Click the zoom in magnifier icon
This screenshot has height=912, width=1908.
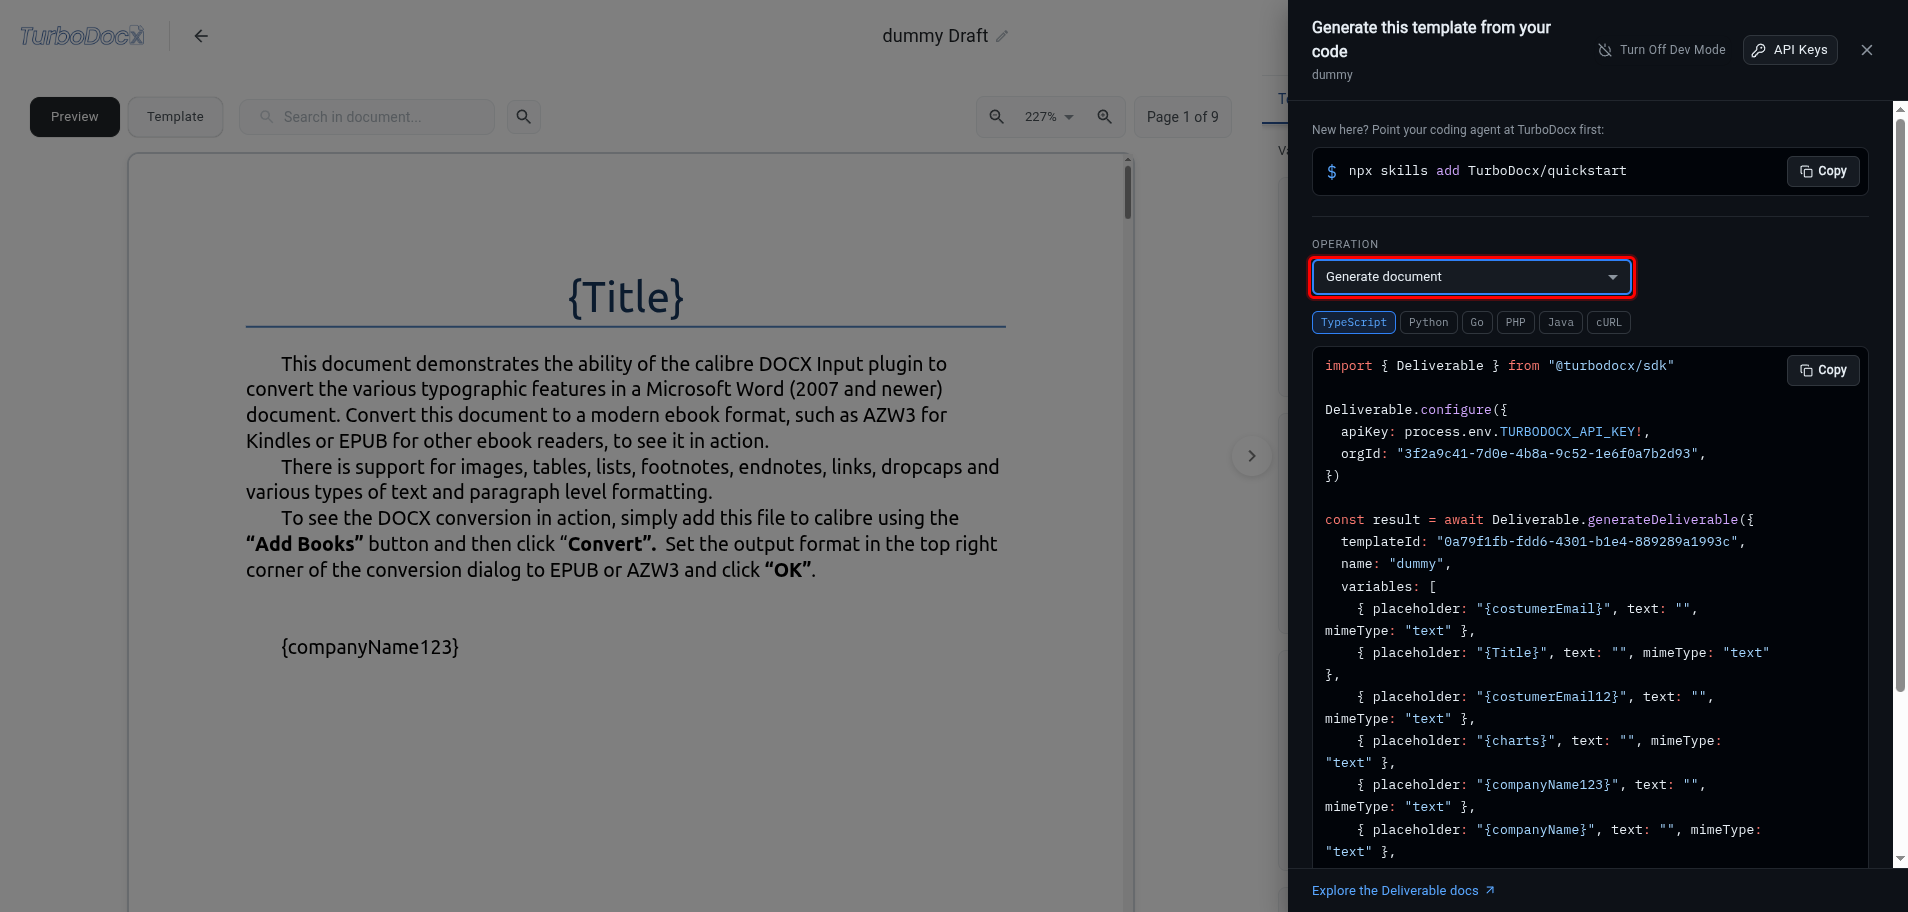click(x=1105, y=117)
